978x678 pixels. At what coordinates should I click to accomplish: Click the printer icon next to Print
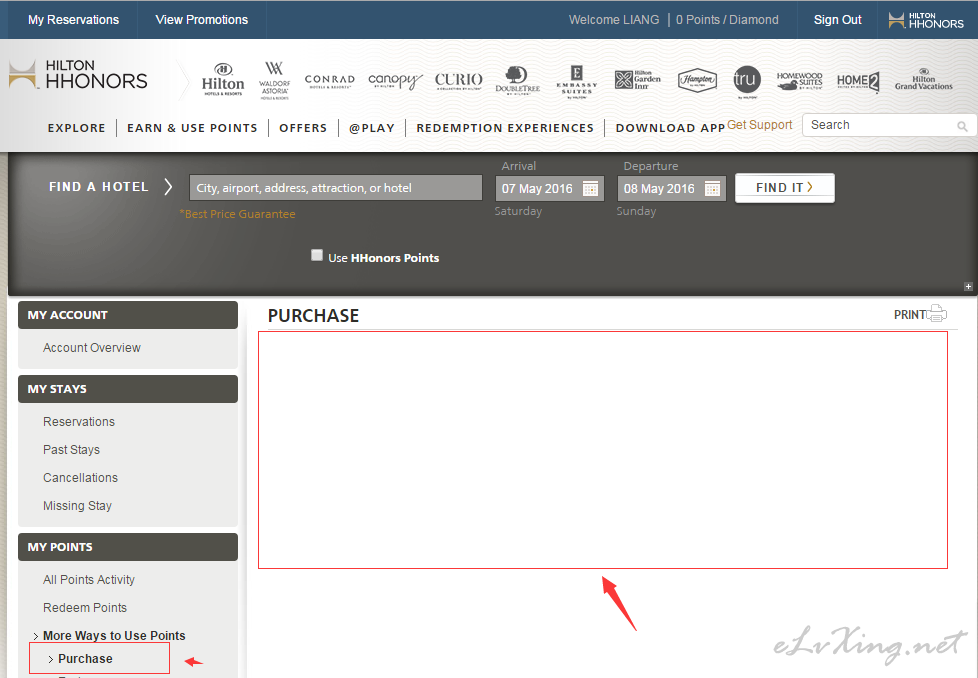[937, 313]
